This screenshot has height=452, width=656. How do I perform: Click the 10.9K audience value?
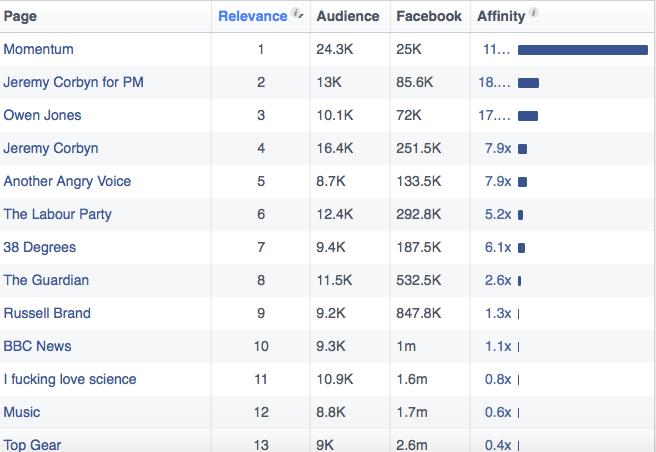tap(335, 379)
